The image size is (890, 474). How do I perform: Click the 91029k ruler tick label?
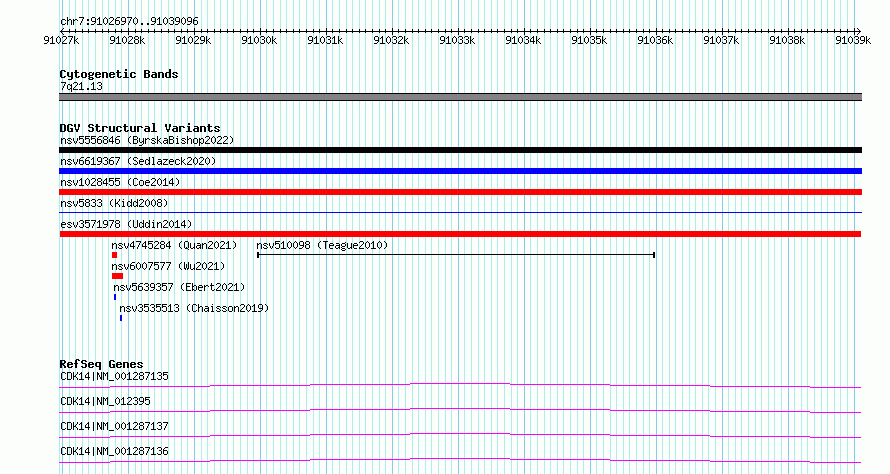193,40
